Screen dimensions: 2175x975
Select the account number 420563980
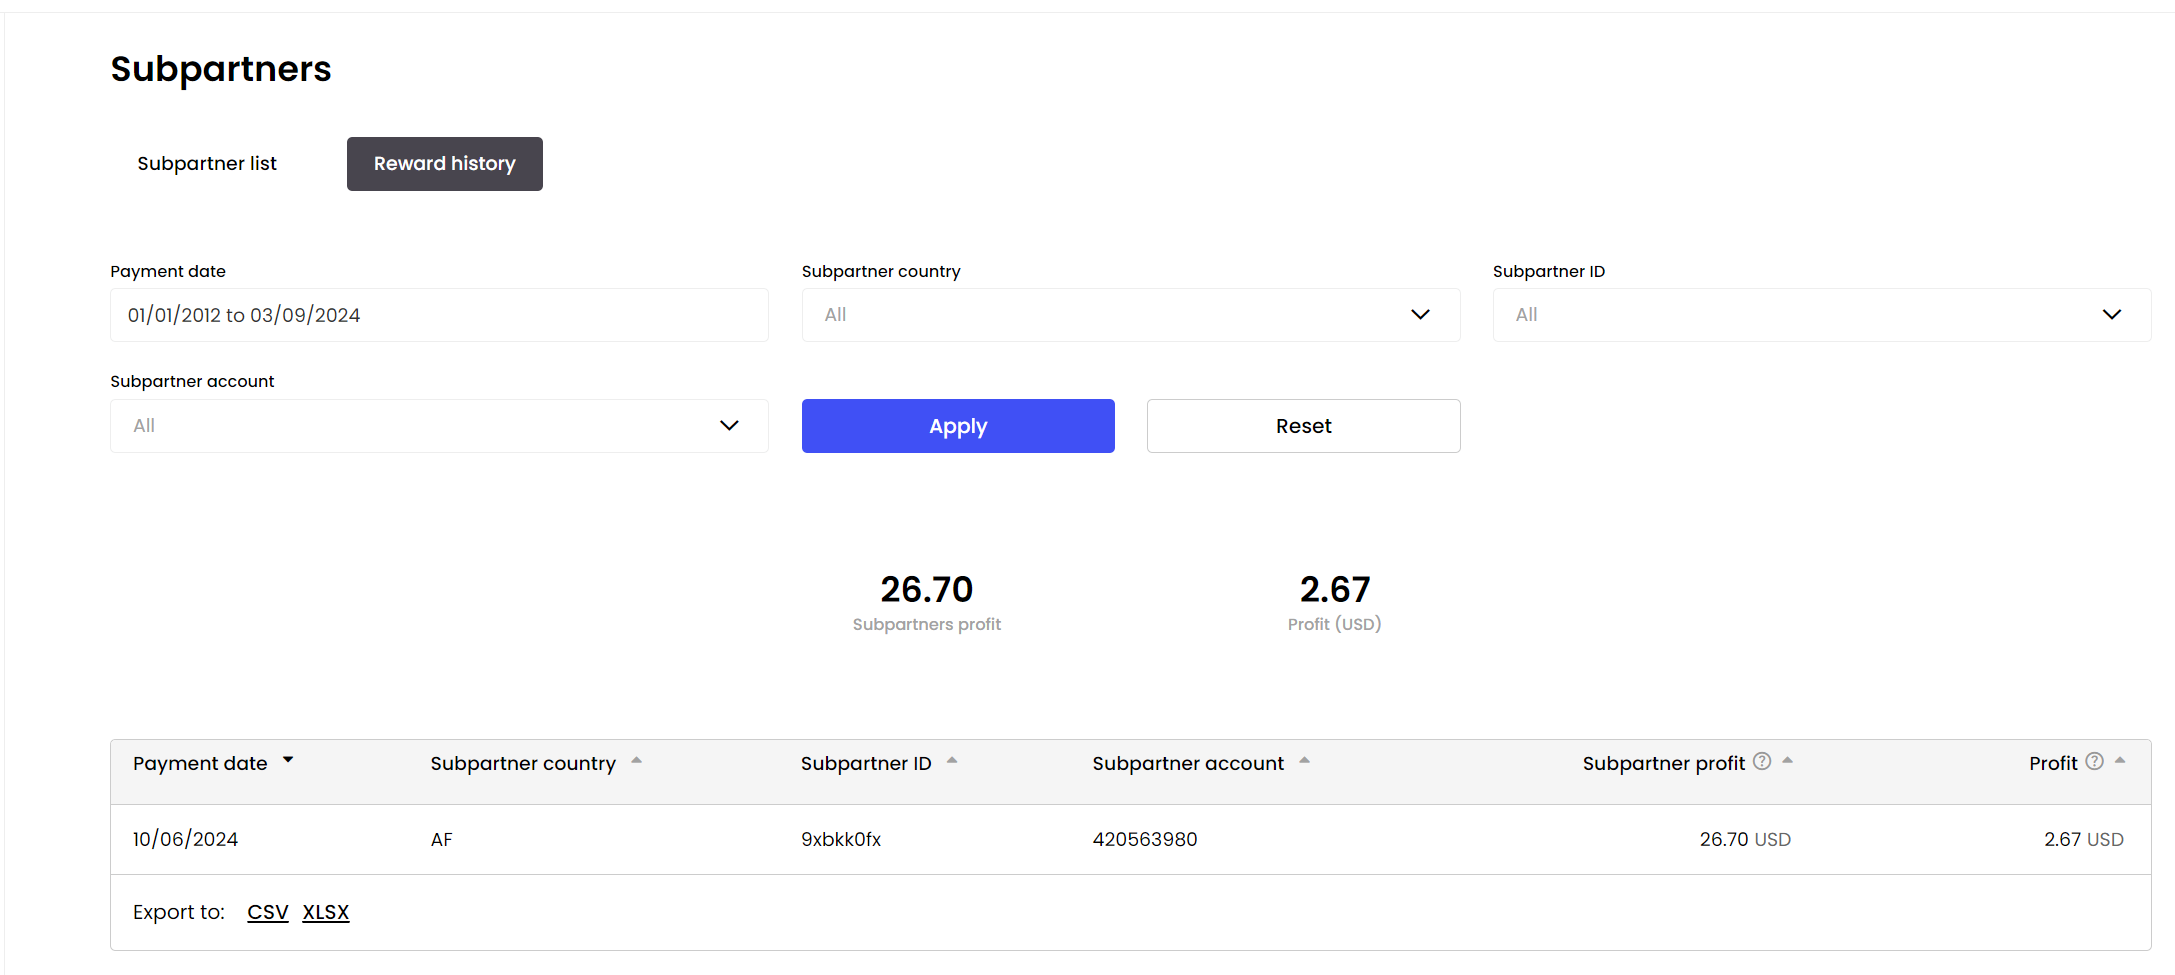tap(1145, 840)
